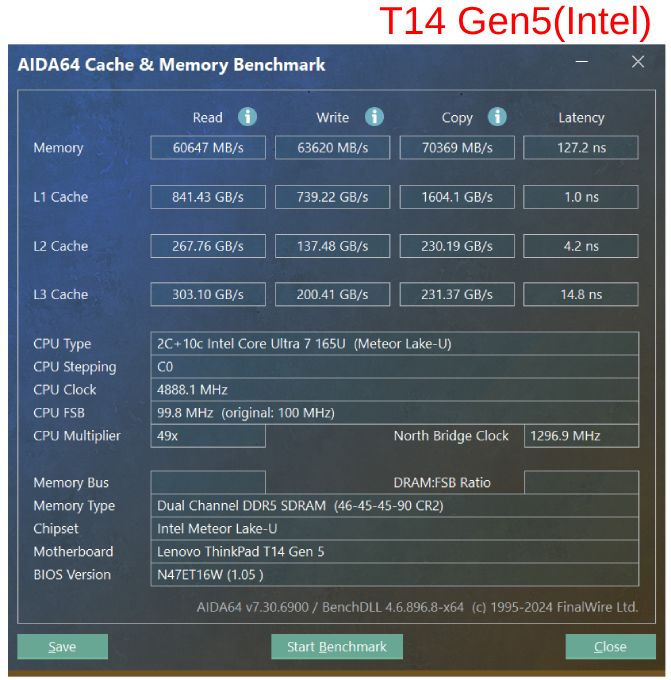Click the Write column info icon
The image size is (671, 680).
pyautogui.click(x=374, y=117)
